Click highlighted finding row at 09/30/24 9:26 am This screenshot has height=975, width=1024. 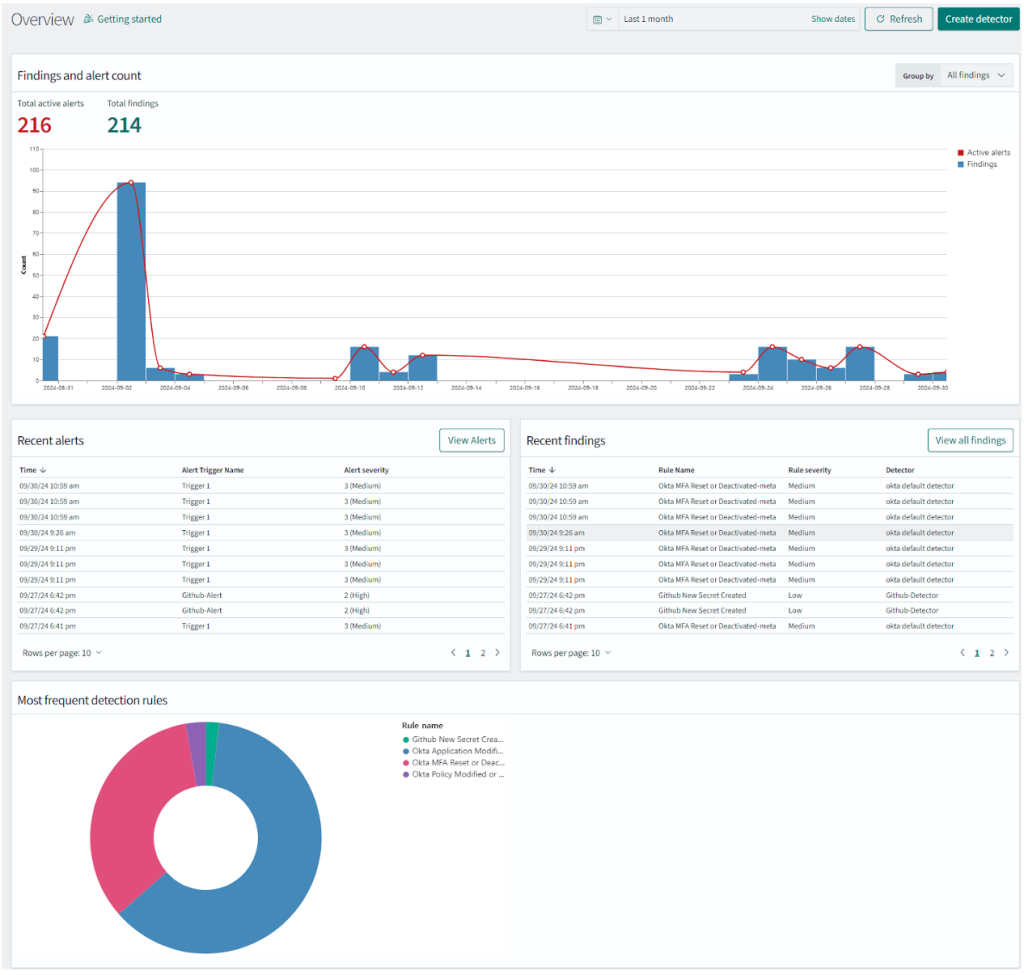coord(770,533)
